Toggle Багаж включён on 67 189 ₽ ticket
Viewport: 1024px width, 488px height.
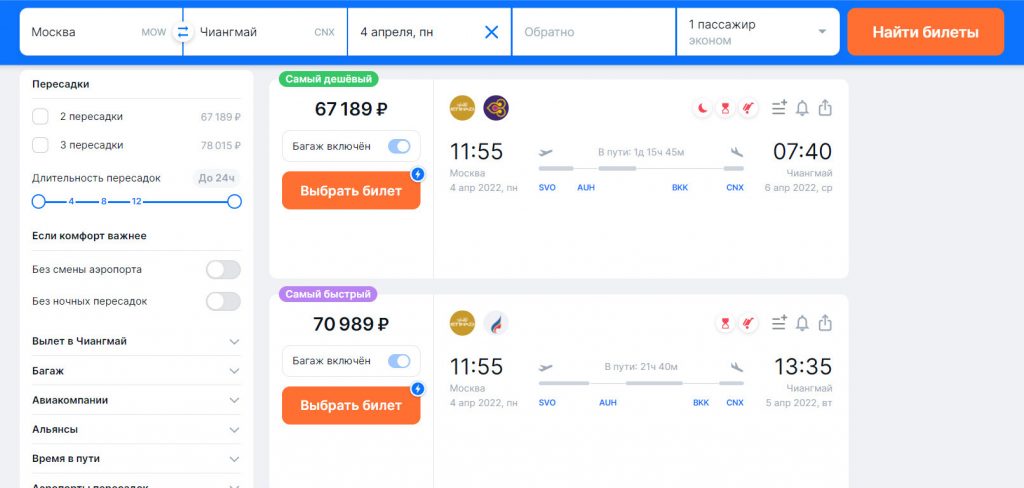pyautogui.click(x=399, y=146)
